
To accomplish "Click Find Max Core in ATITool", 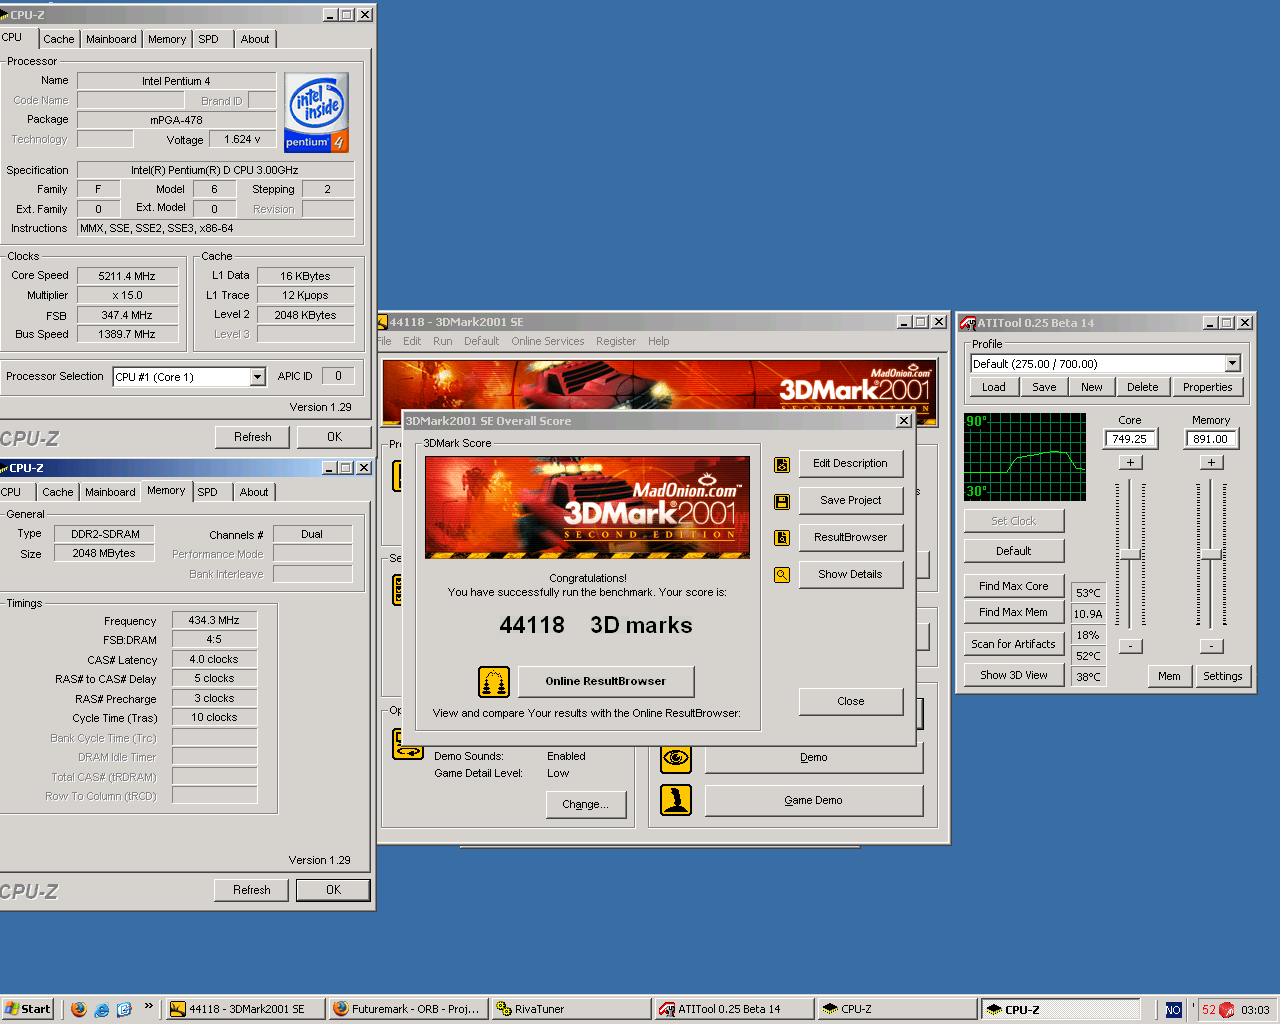I will coord(1013,587).
